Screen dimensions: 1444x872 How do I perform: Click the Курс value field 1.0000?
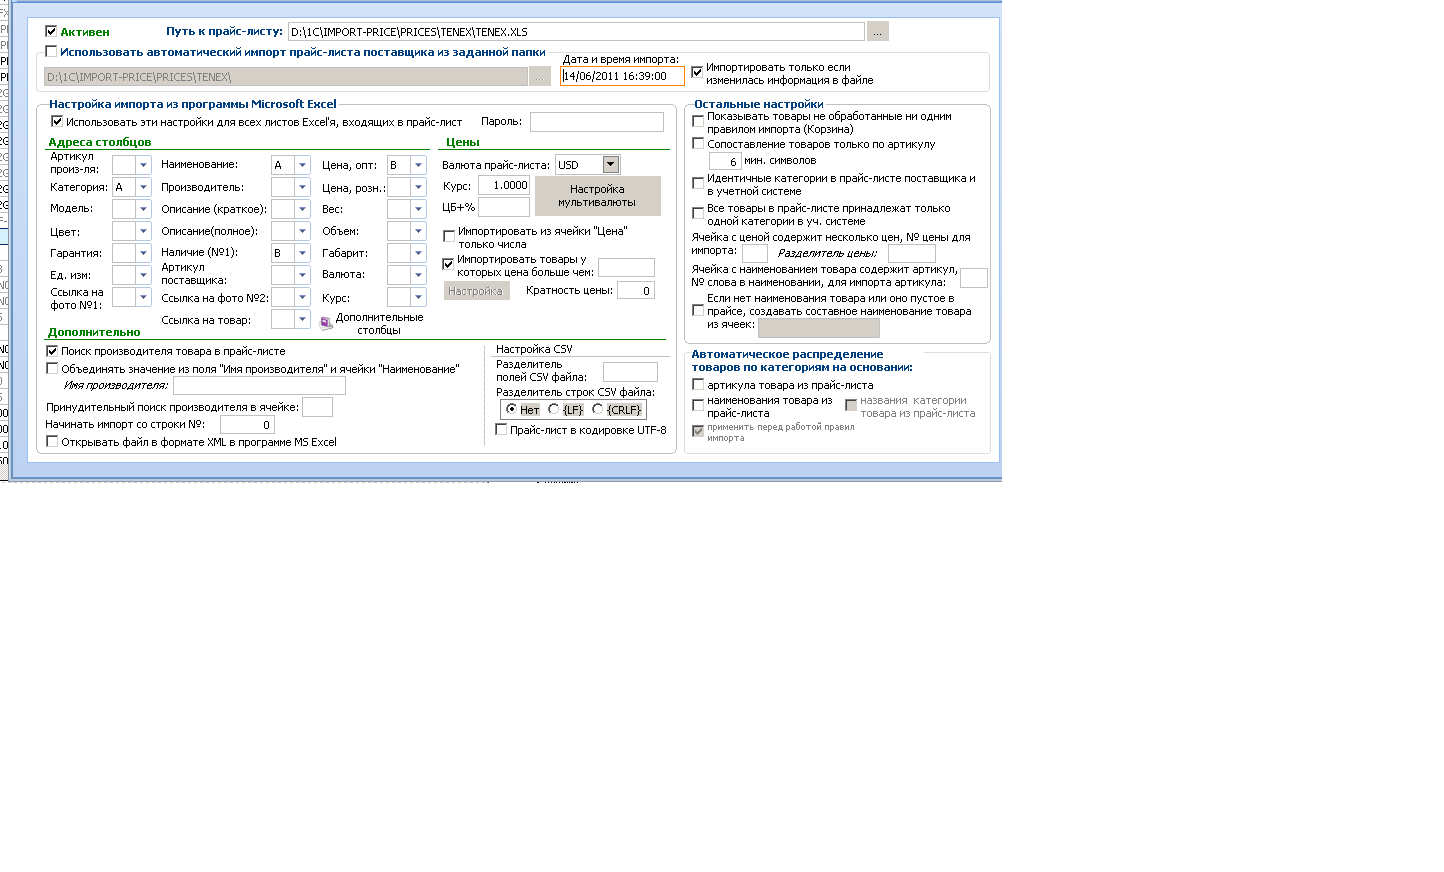[x=504, y=185]
